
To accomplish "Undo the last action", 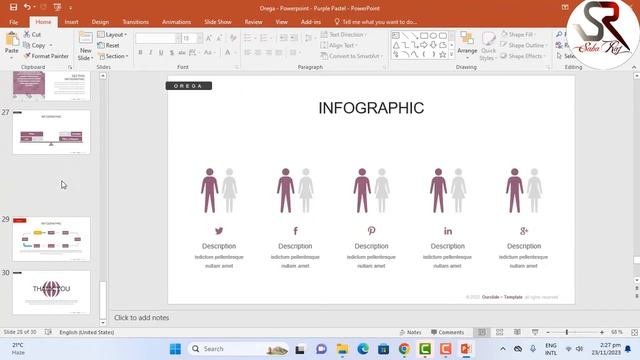I will (x=27, y=7).
